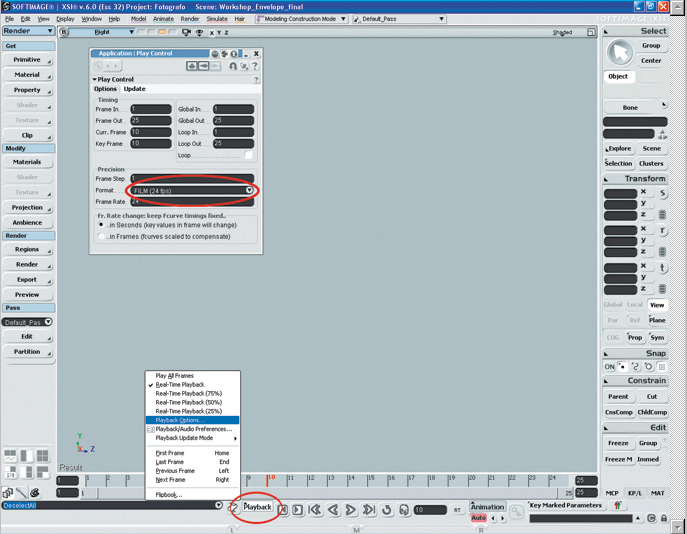Click the Rotate transform 'r' icon
687x534 pixels.
[x=663, y=231]
